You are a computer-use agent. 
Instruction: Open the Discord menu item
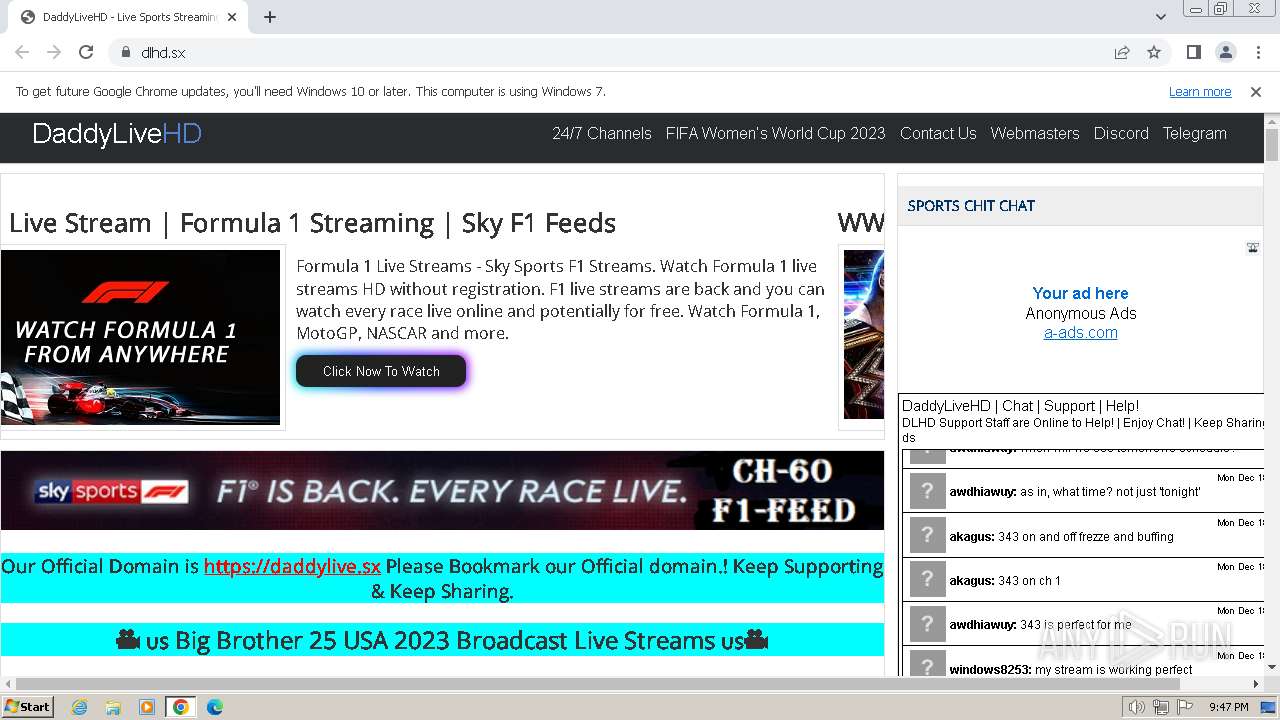tap(1121, 133)
